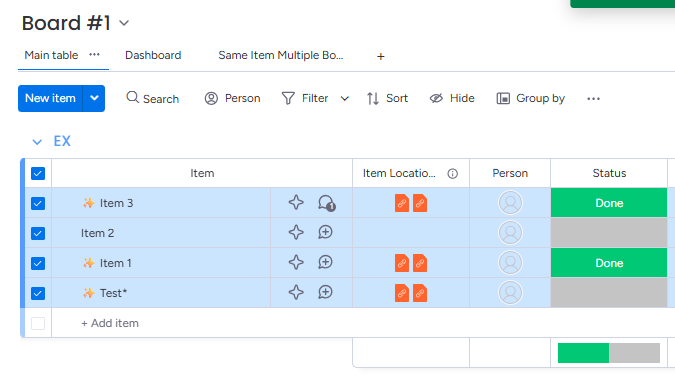
Task: Click Filter button
Action: [x=305, y=99]
